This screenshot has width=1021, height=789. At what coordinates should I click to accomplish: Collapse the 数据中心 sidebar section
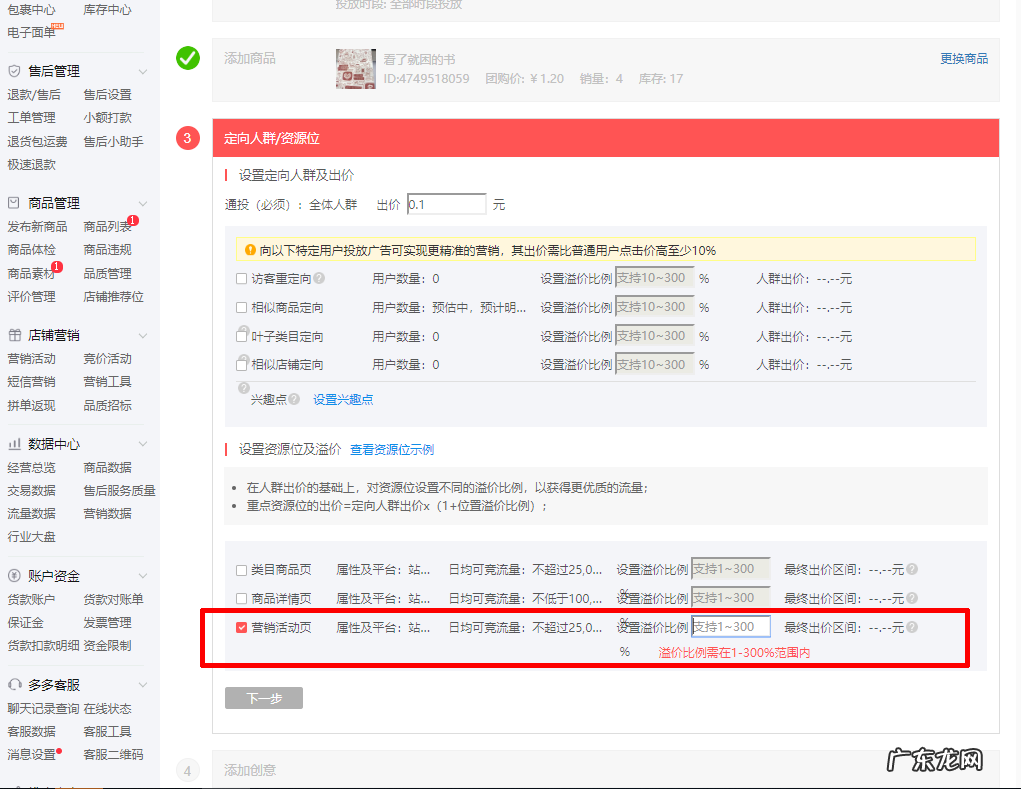point(143,443)
